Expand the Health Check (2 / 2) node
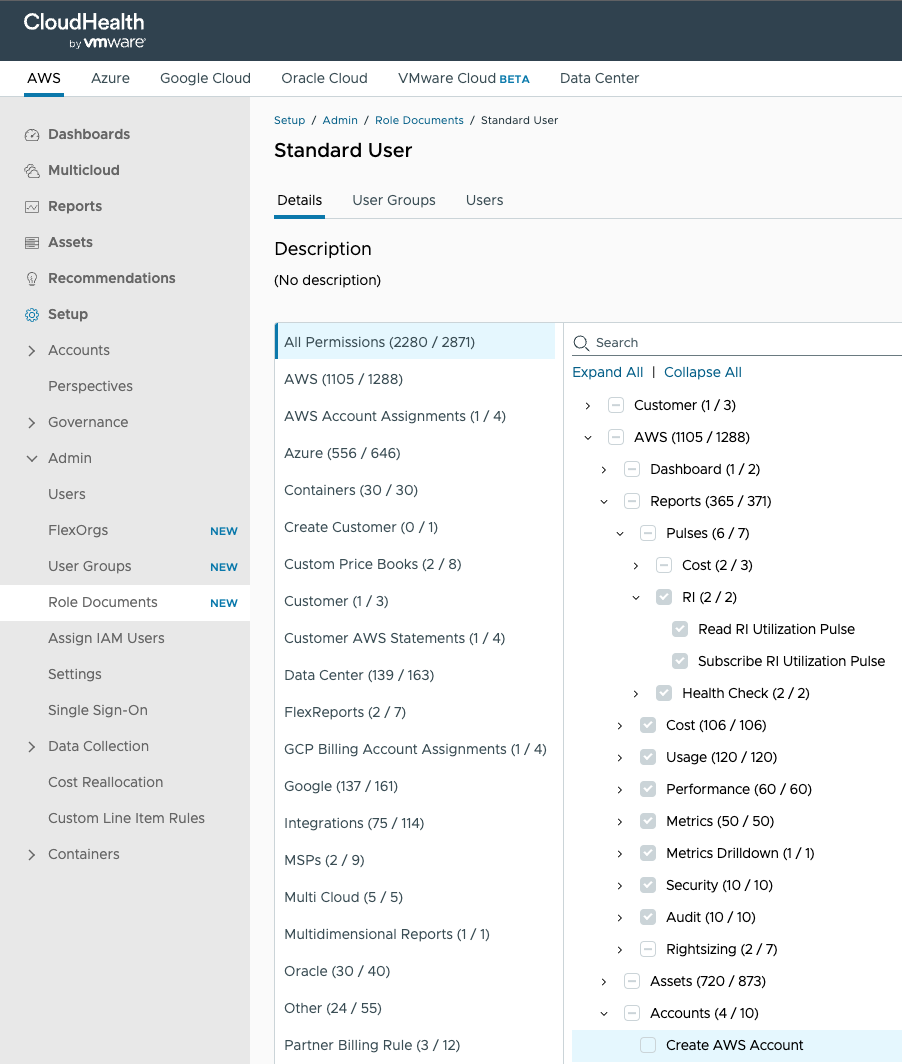The width and height of the screenshot is (902, 1064). pyautogui.click(x=636, y=693)
